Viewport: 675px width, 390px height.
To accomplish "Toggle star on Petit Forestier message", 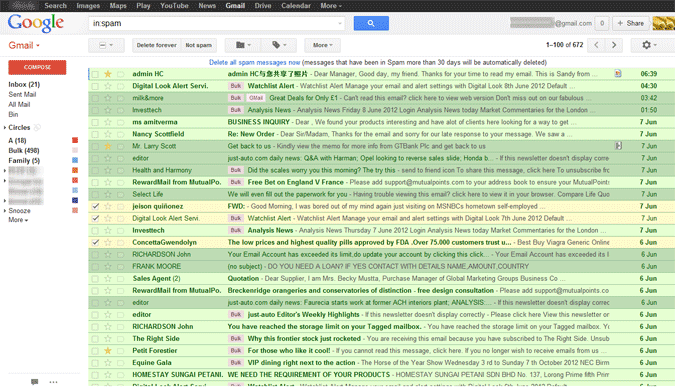I will [108, 351].
